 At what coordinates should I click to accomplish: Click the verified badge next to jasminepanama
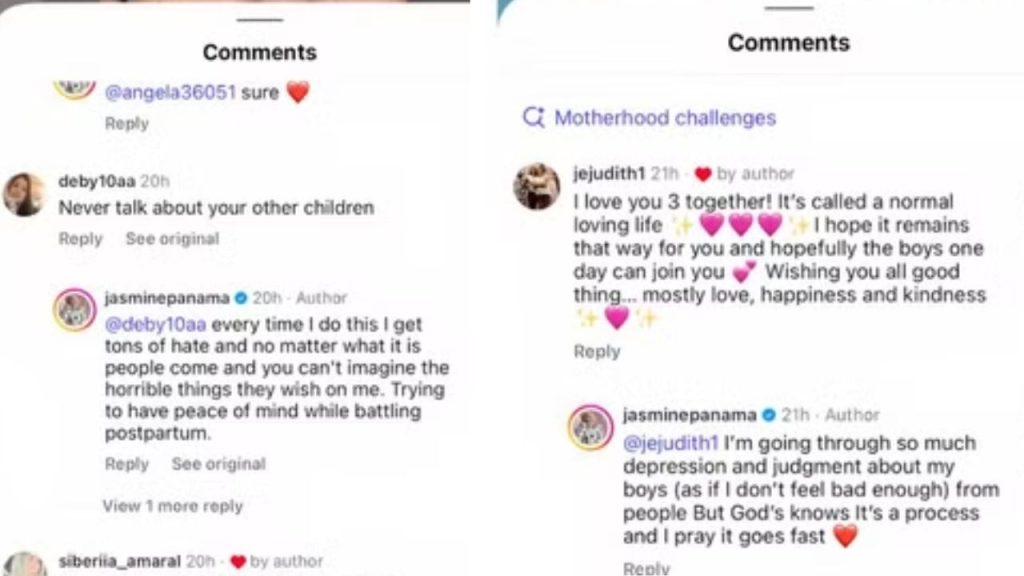239,297
